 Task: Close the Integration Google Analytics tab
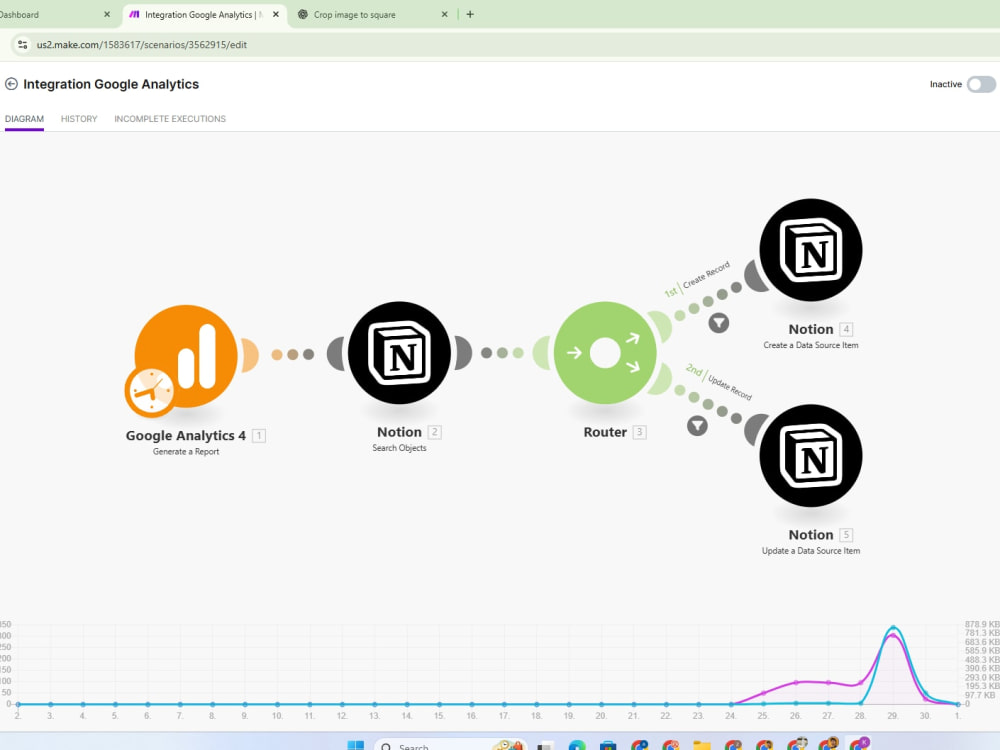[x=276, y=14]
